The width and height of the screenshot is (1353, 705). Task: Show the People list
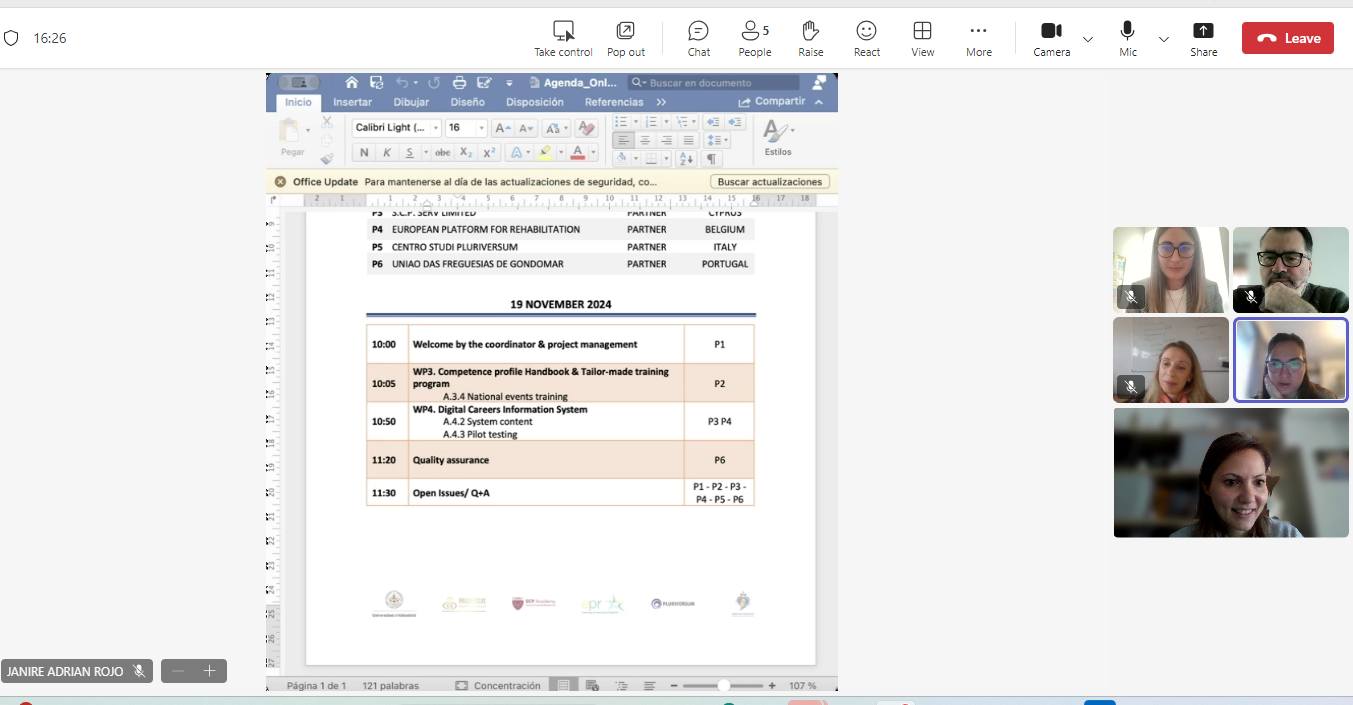coord(754,38)
